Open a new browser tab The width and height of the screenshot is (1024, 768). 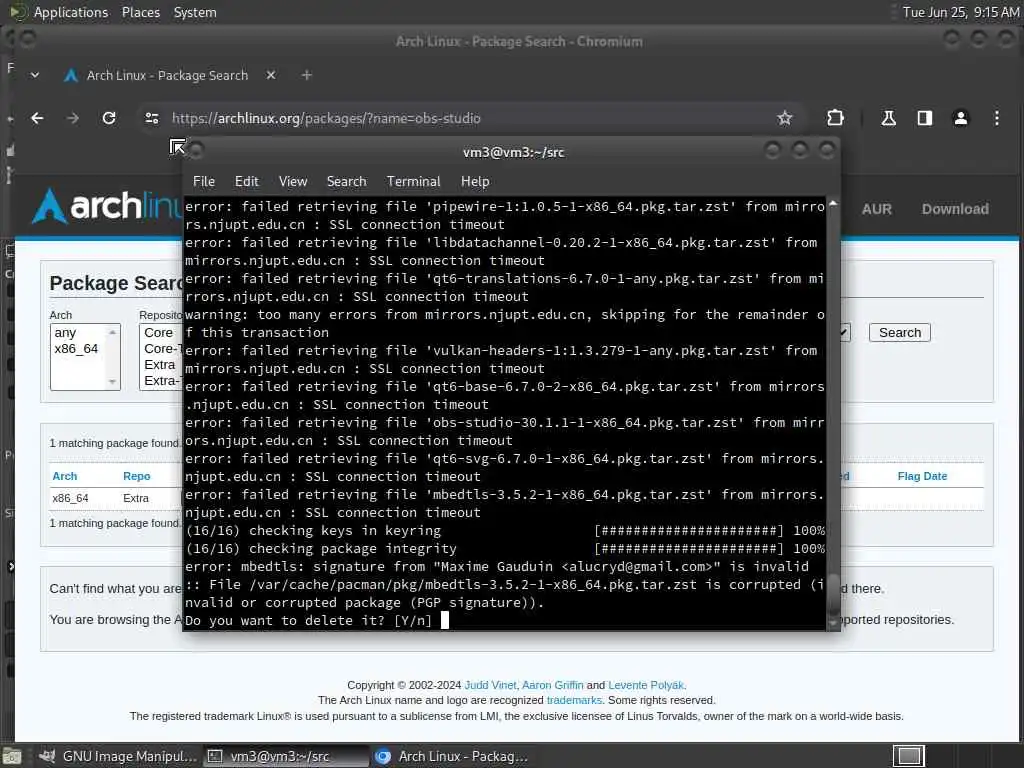(306, 75)
